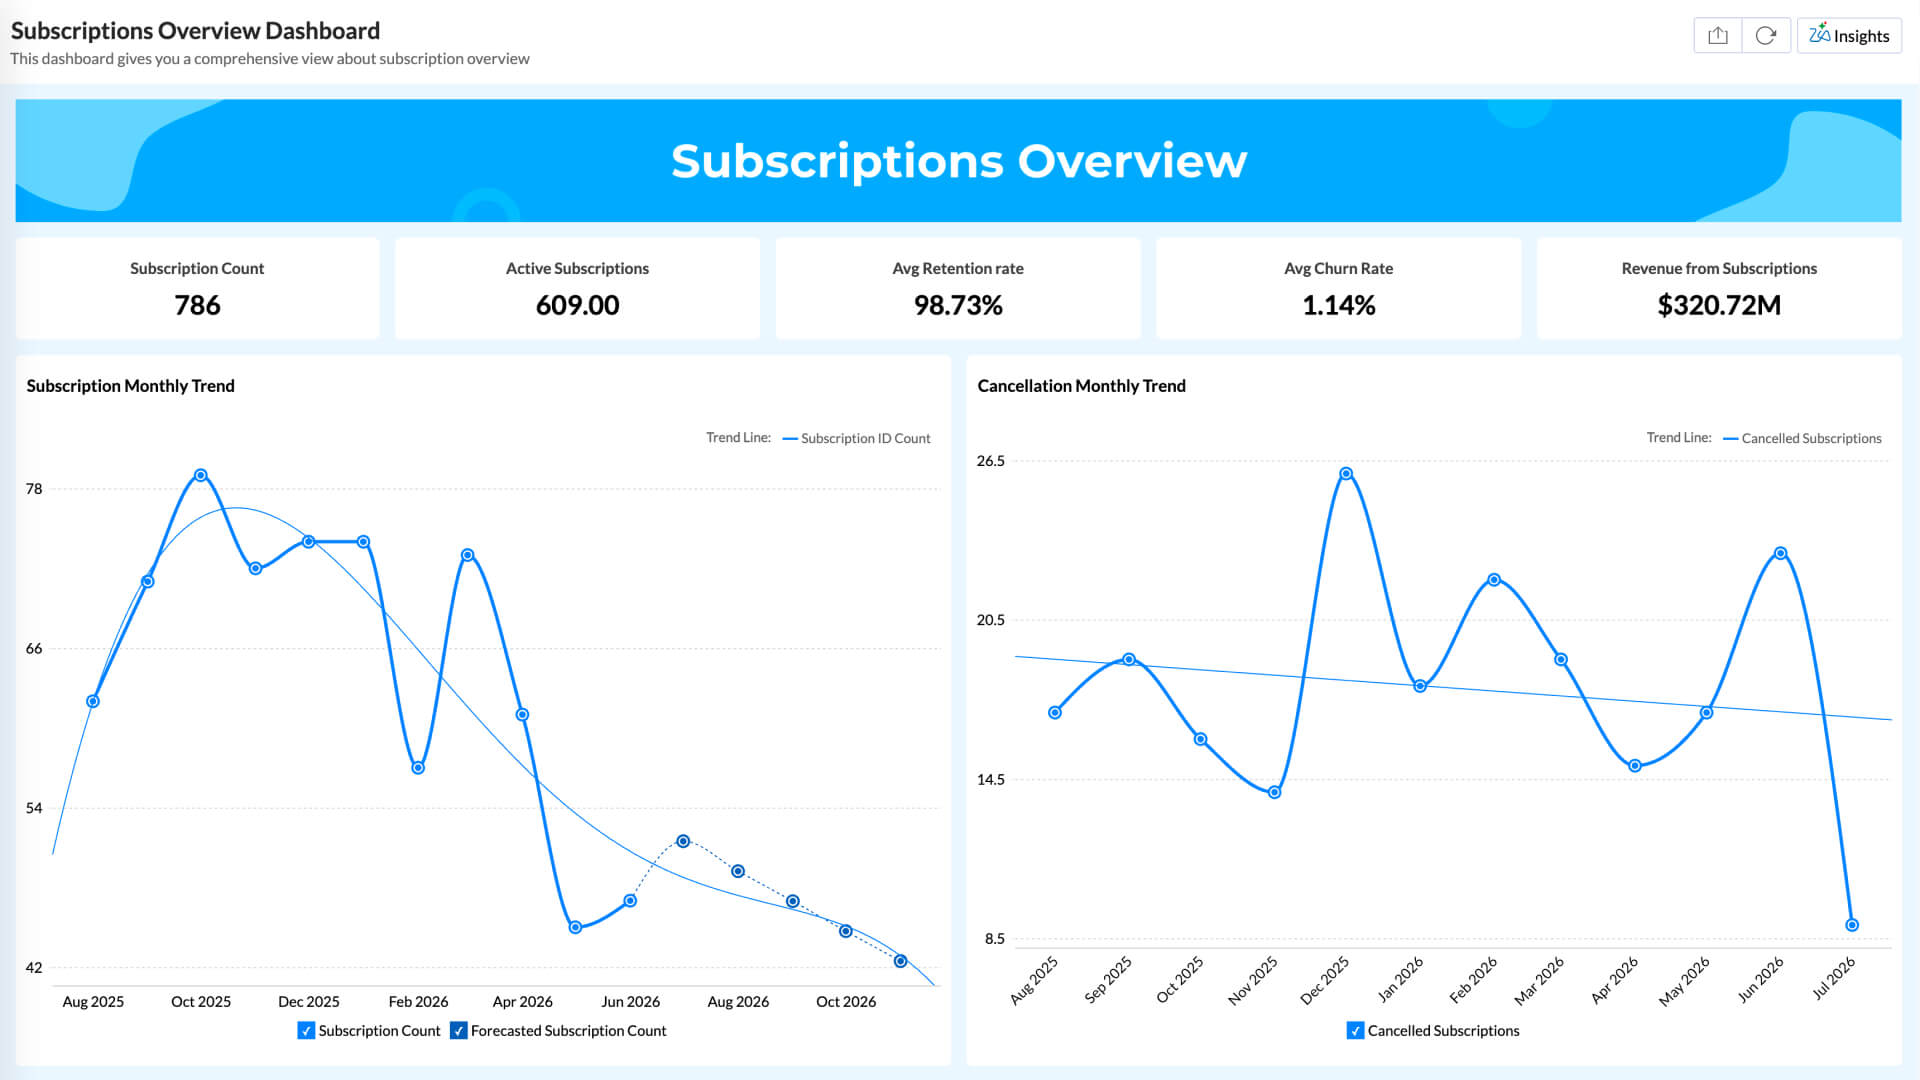Click the Subscriptions Overview Dashboard page title

(x=195, y=30)
